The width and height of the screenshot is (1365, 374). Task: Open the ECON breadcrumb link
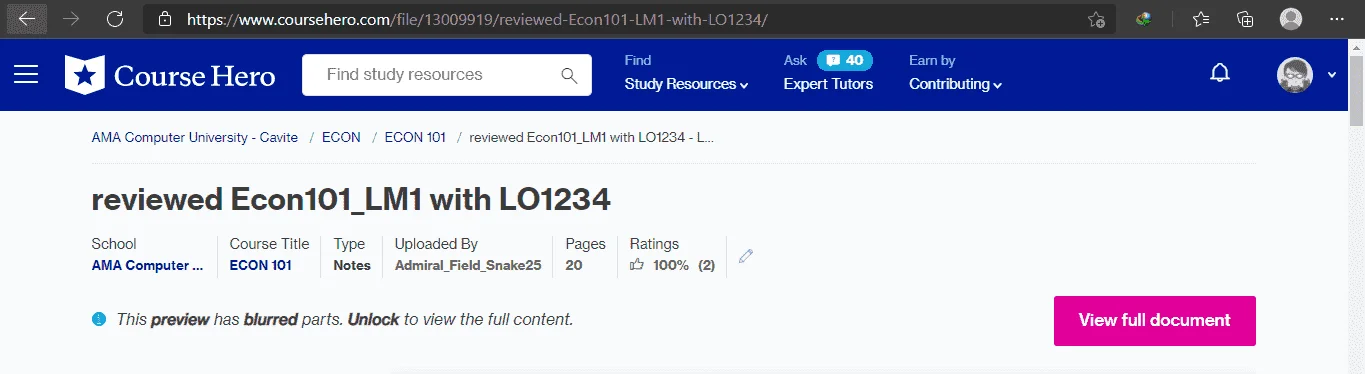[341, 137]
